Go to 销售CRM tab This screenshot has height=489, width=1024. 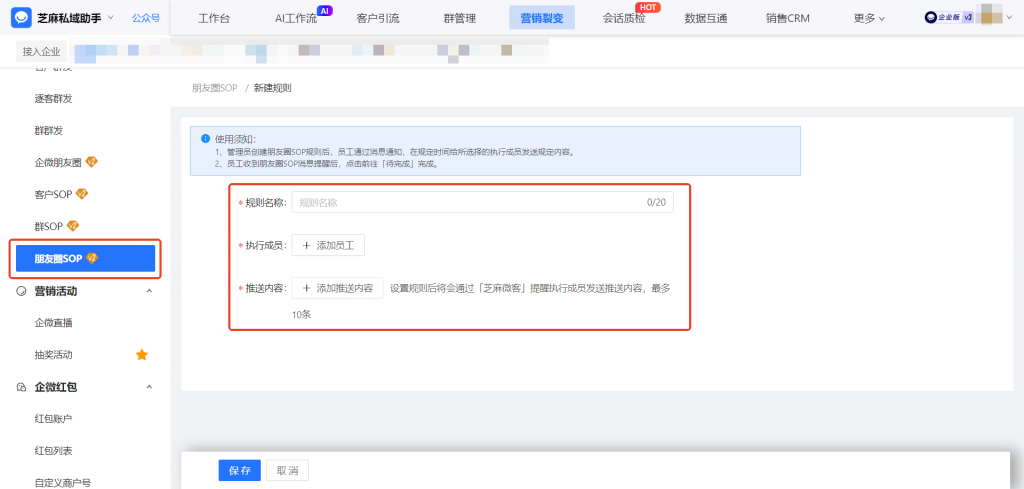click(788, 18)
